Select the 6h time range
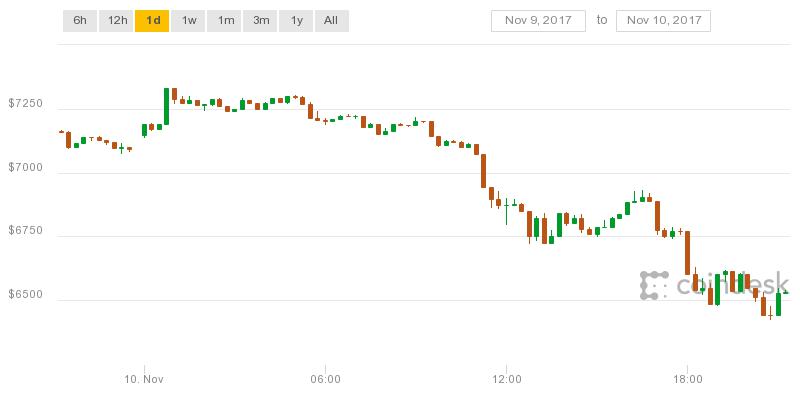This screenshot has width=800, height=400. [x=80, y=20]
